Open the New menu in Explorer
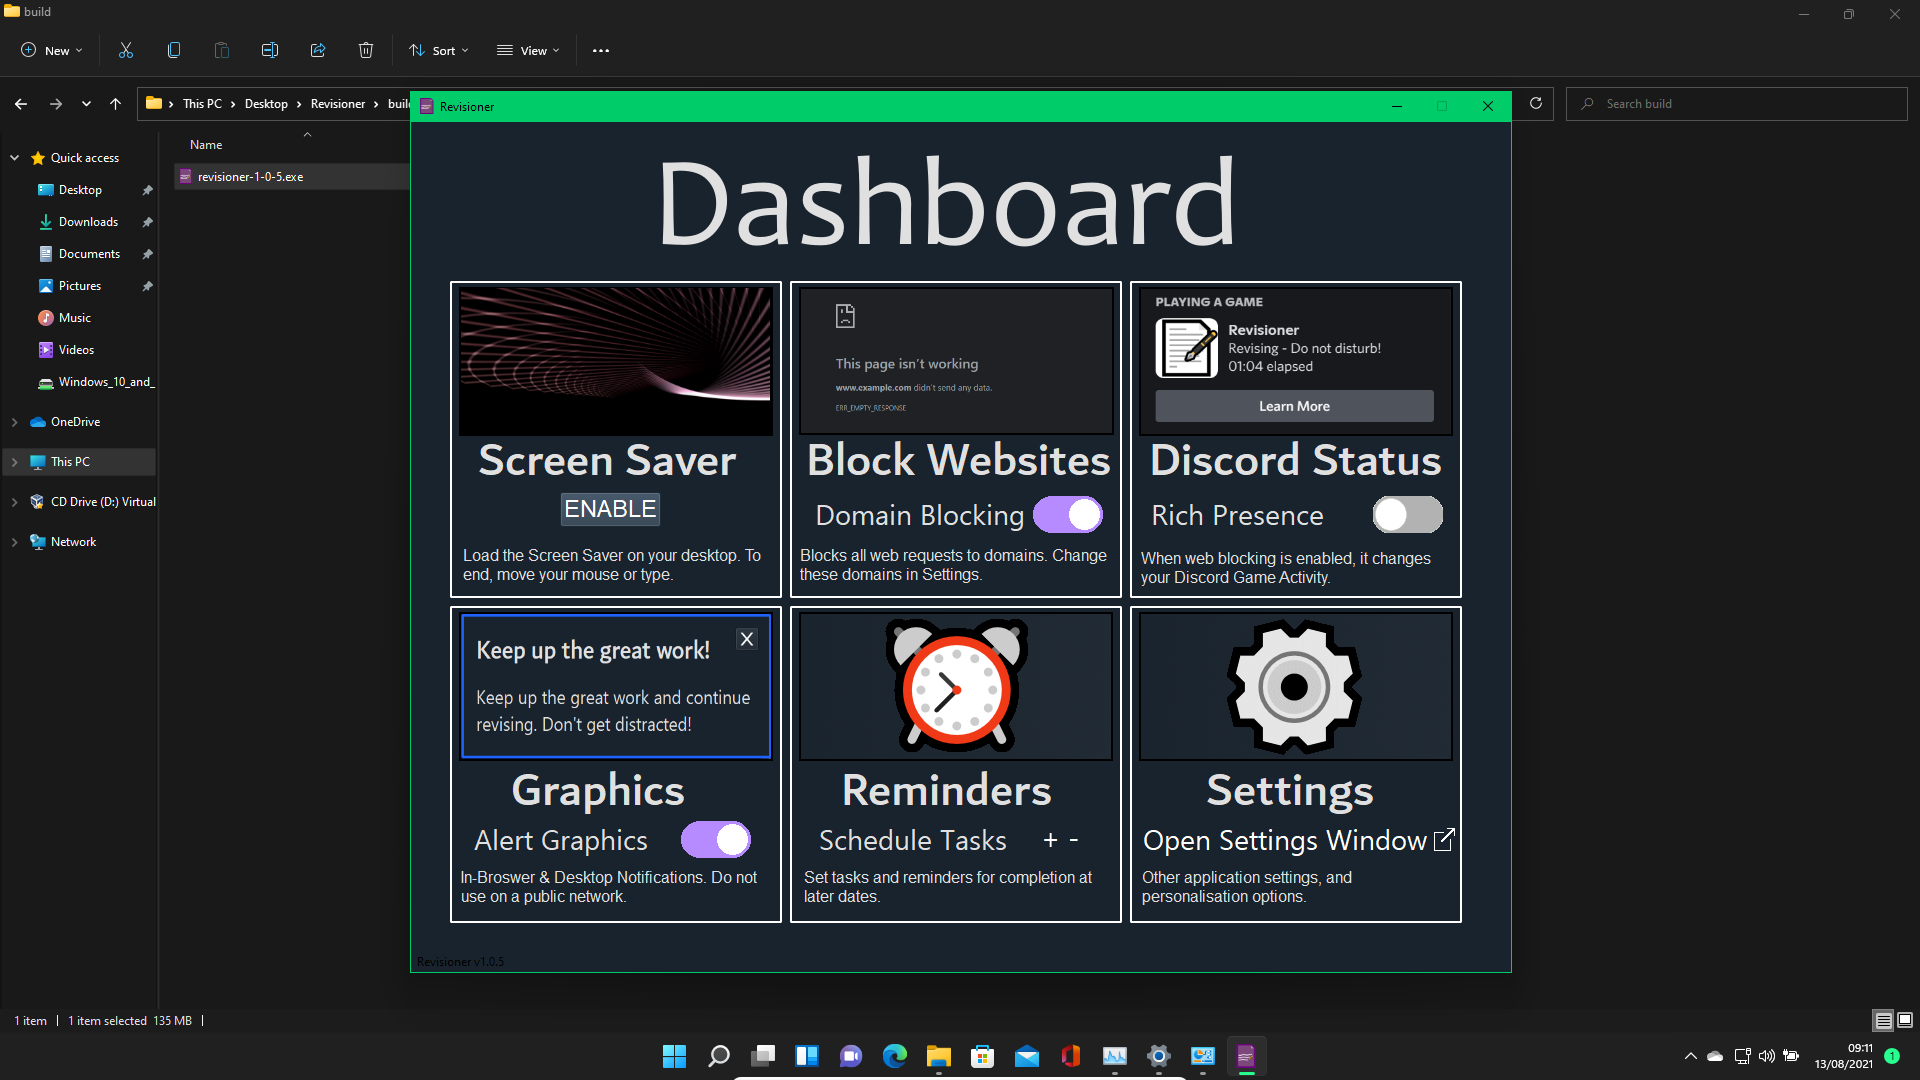Image resolution: width=1920 pixels, height=1080 pixels. (x=52, y=50)
